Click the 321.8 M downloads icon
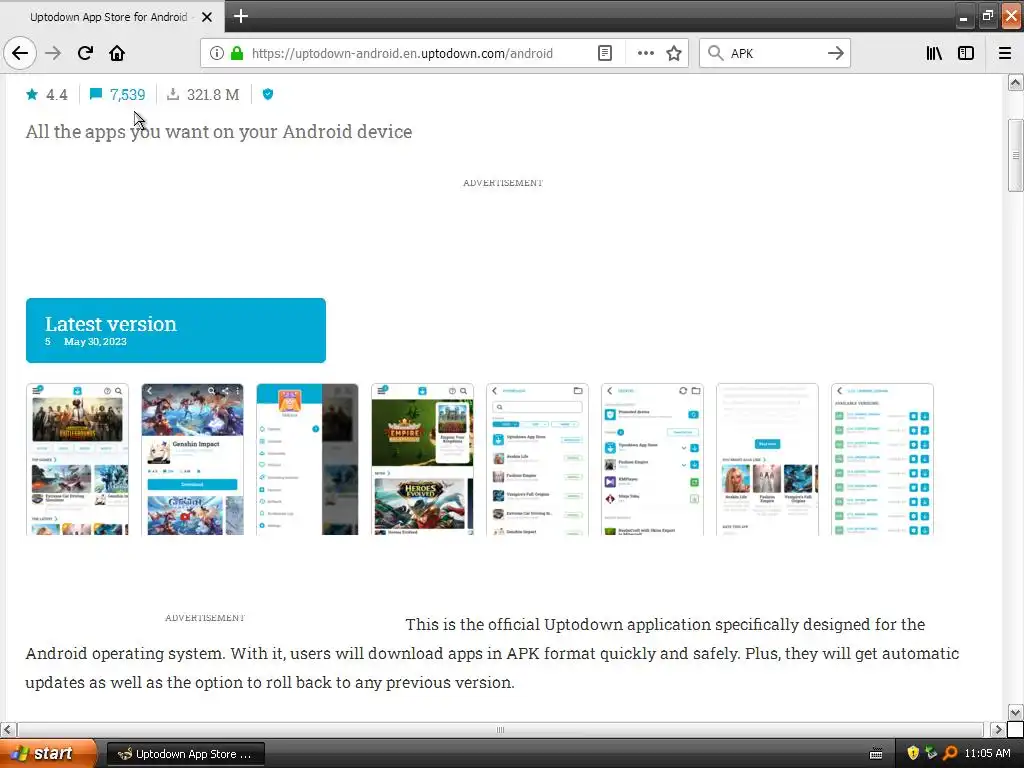 point(173,95)
